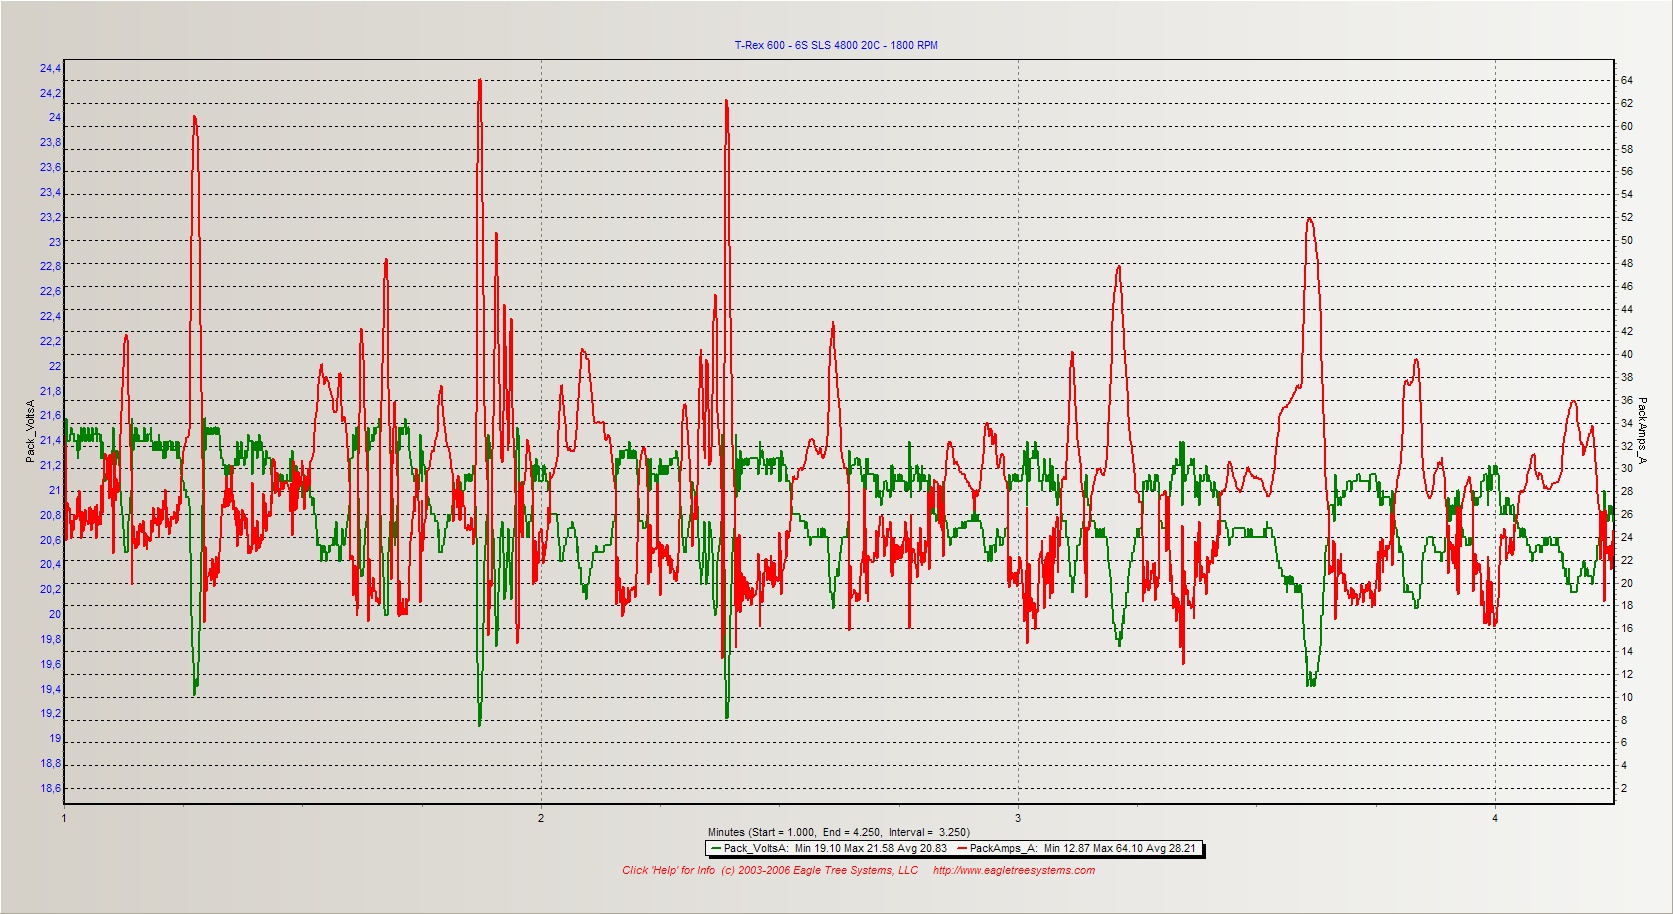The height and width of the screenshot is (914, 1673).
Task: Open the eagletreesystems.com link
Action: (x=1013, y=870)
